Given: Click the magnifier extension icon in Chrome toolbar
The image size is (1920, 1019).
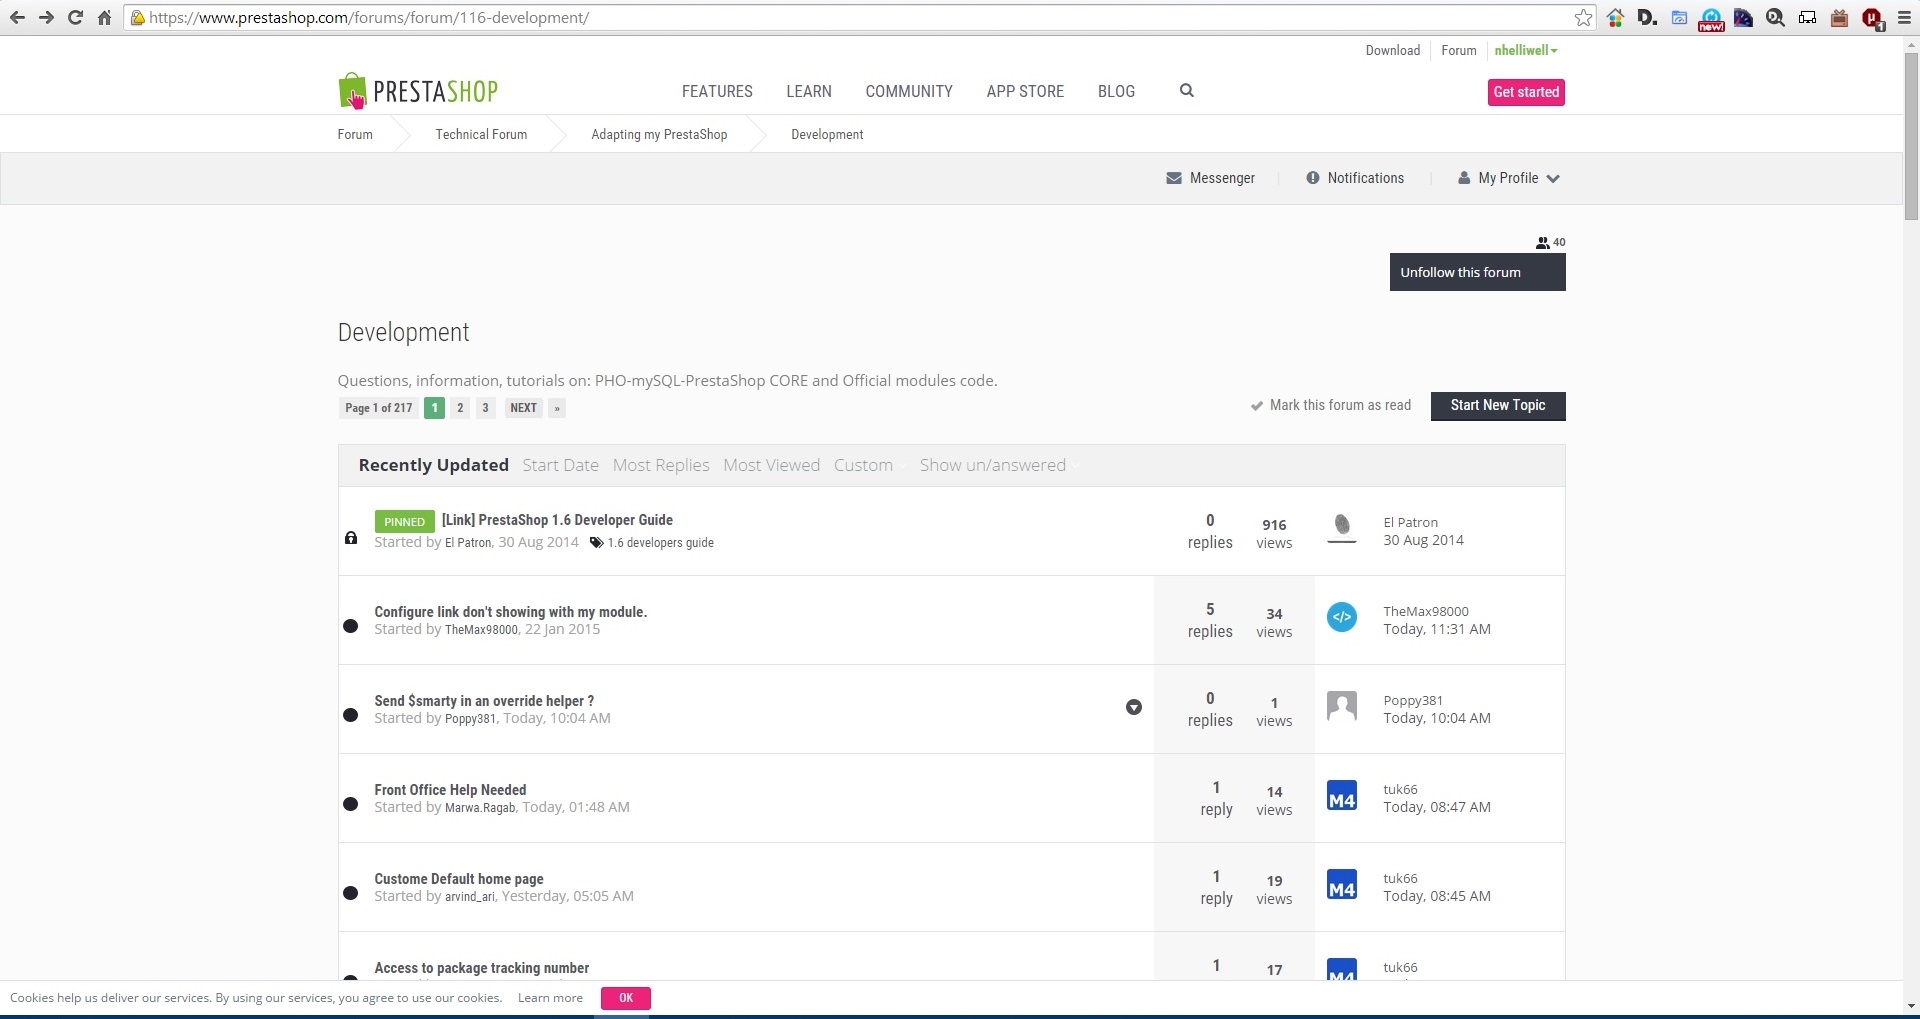Looking at the screenshot, I should pos(1775,17).
